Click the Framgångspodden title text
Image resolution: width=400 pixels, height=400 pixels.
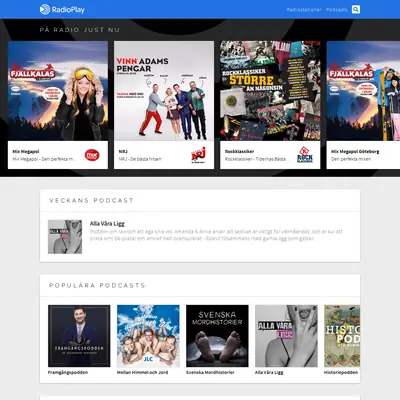coord(68,372)
